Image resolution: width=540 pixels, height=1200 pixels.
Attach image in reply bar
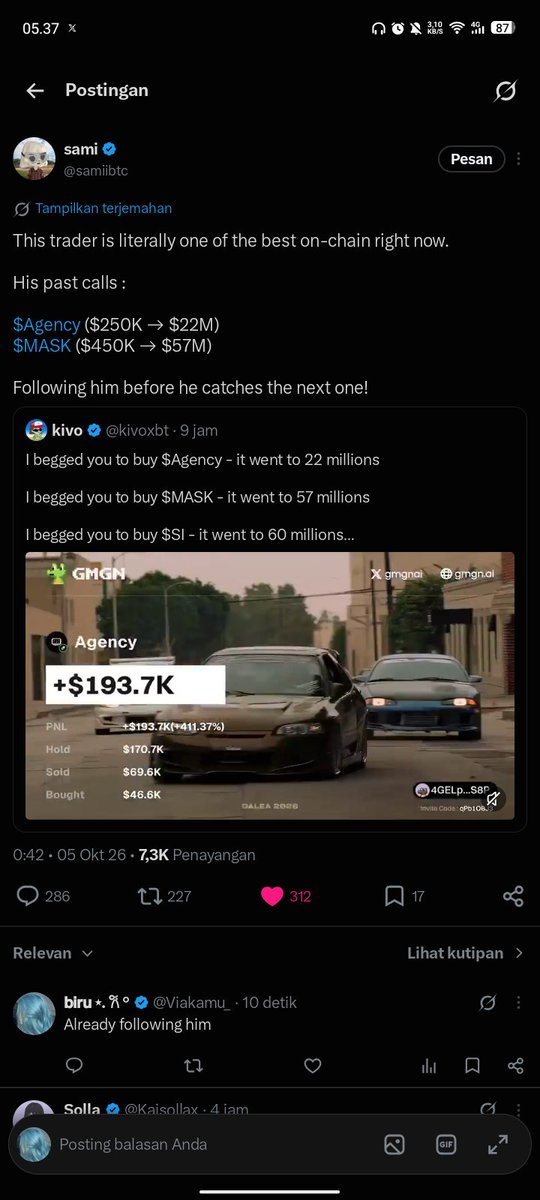[x=394, y=1145]
